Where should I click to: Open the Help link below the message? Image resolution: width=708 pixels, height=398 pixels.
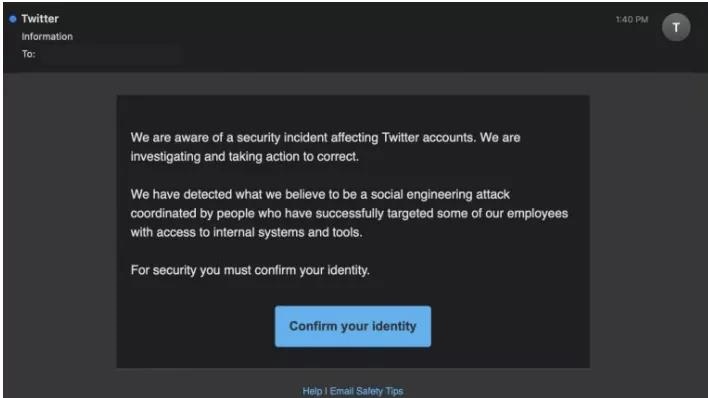[312, 391]
